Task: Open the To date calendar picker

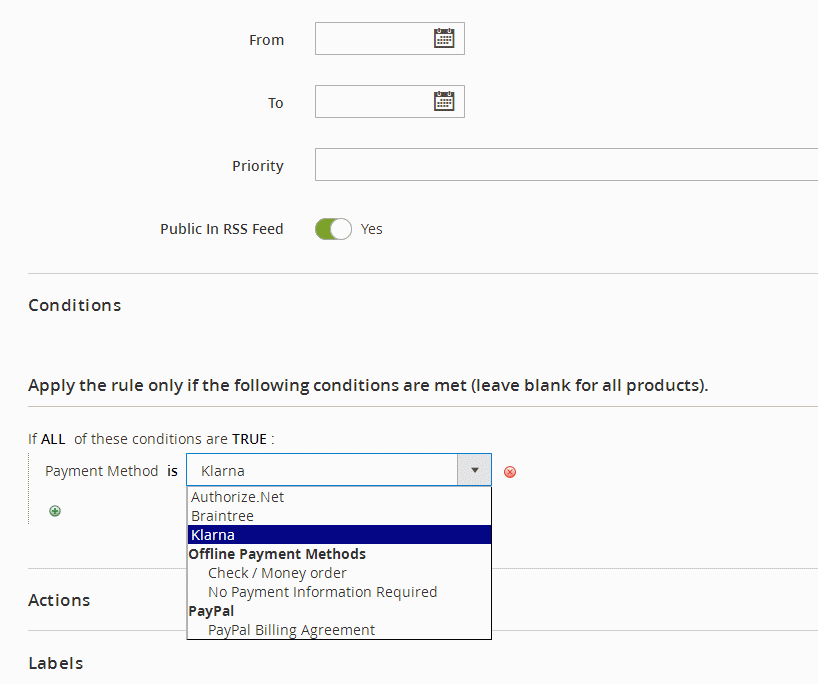Action: point(444,101)
